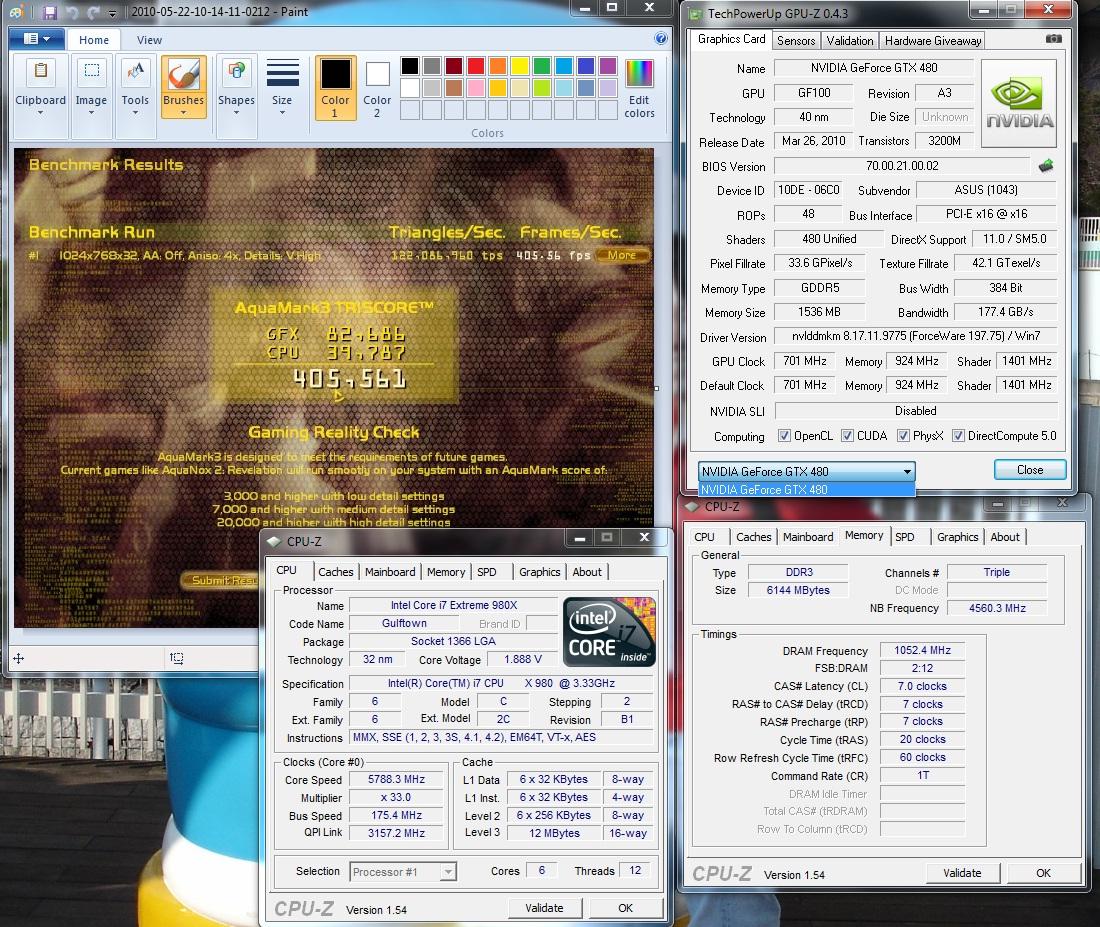Select NVIDIA GeForce GTX 480 list entry
Viewport: 1100px width, 927px height.
[x=807, y=490]
